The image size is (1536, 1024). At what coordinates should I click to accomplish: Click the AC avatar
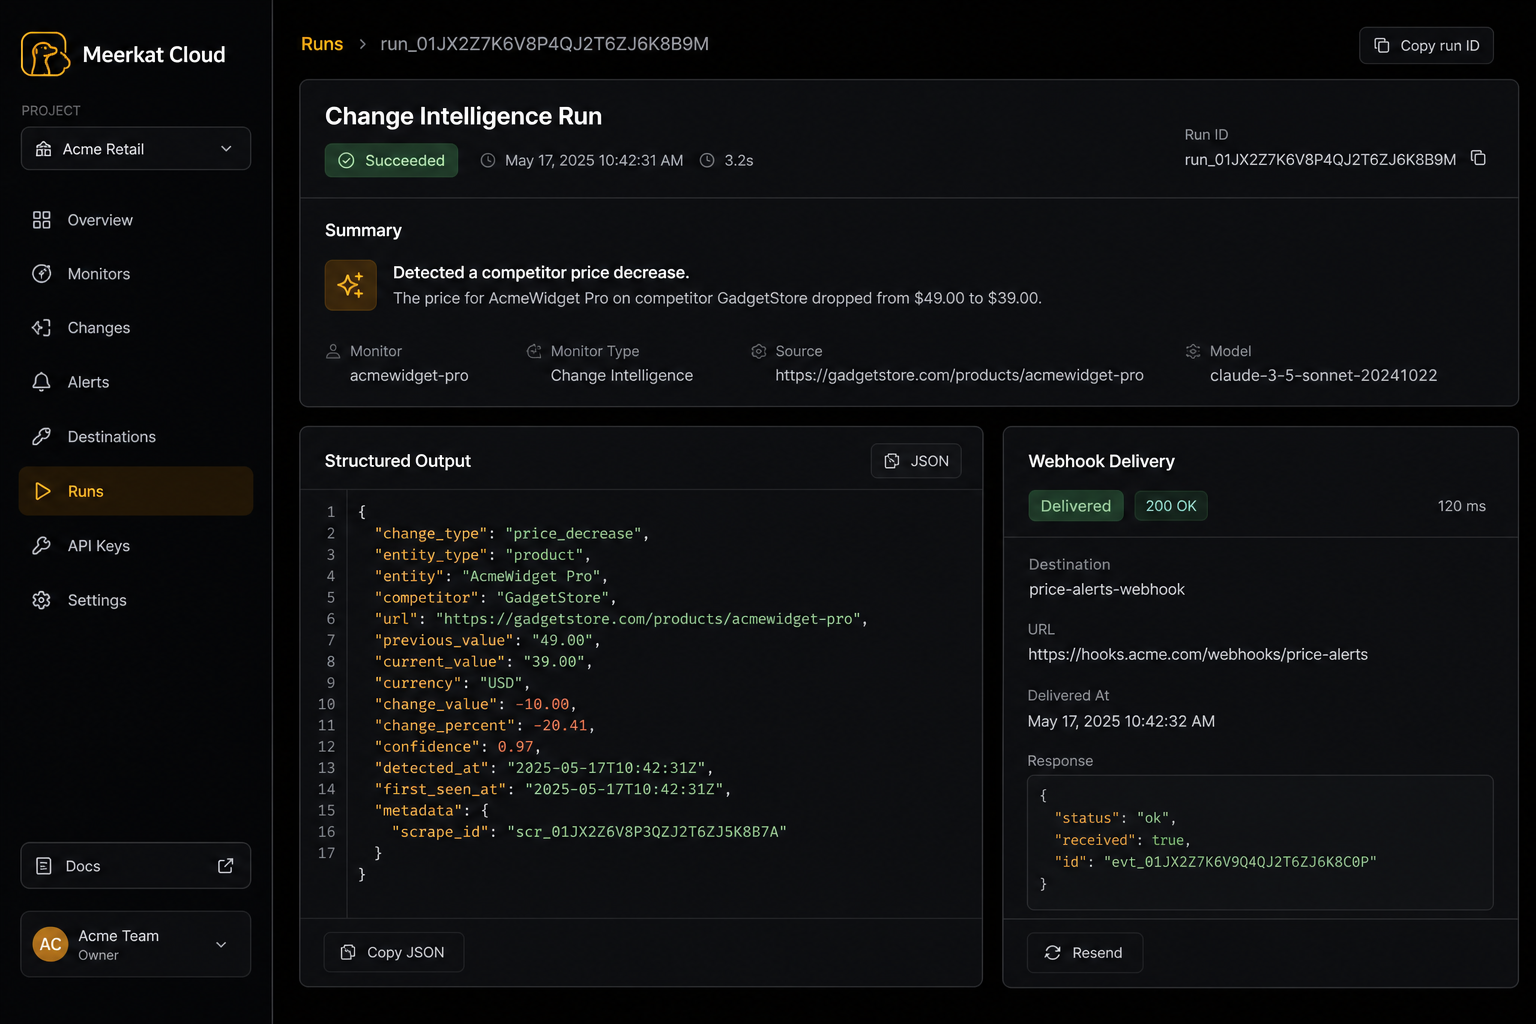point(51,944)
